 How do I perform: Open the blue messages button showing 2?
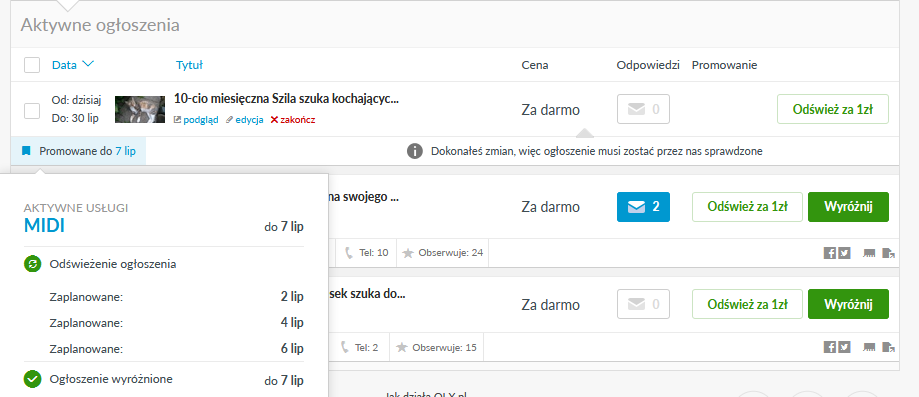(643, 206)
